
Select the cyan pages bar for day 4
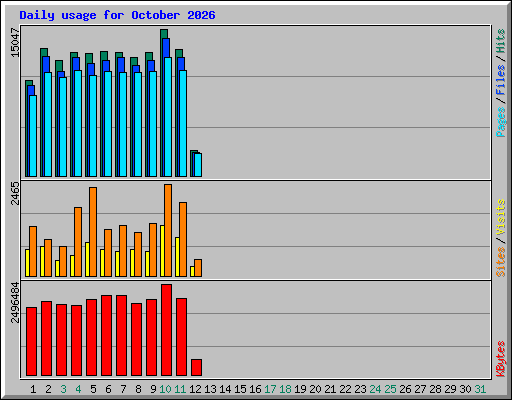tap(78, 123)
